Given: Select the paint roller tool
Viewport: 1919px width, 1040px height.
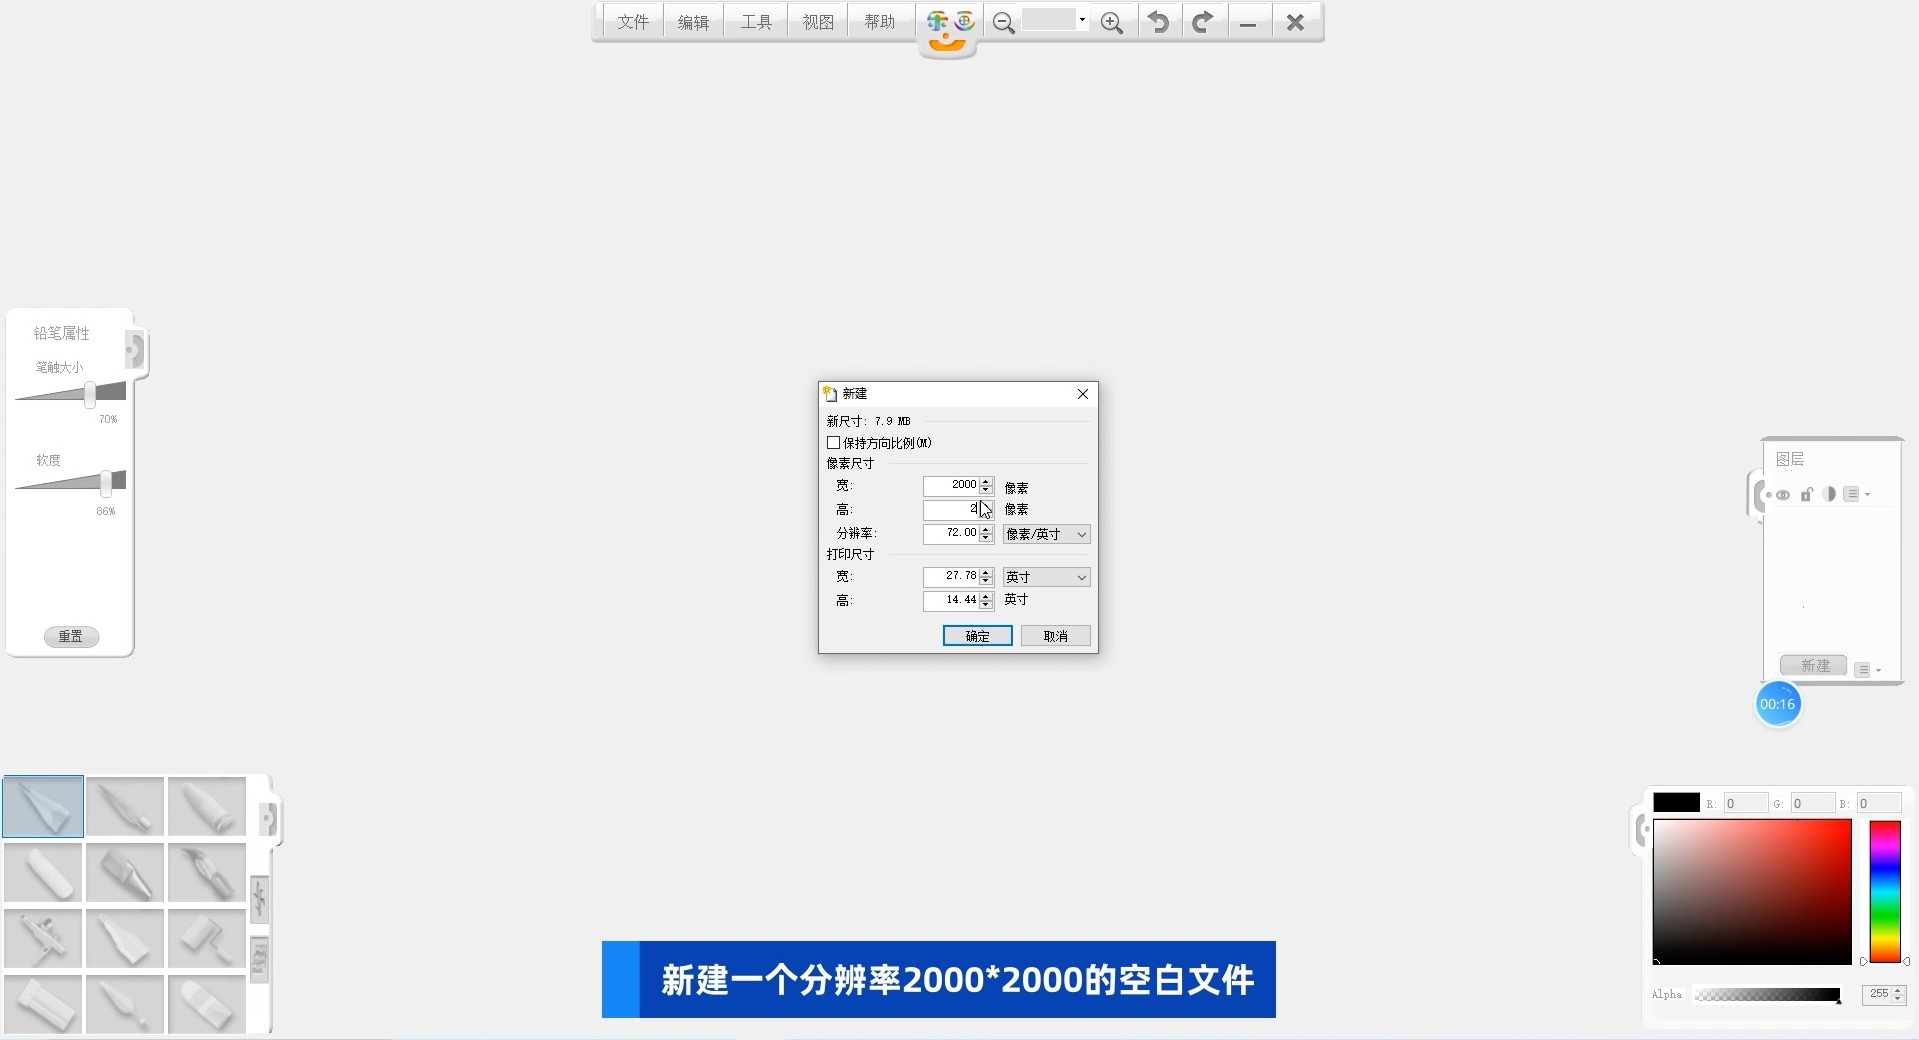Looking at the screenshot, I should click(207, 938).
